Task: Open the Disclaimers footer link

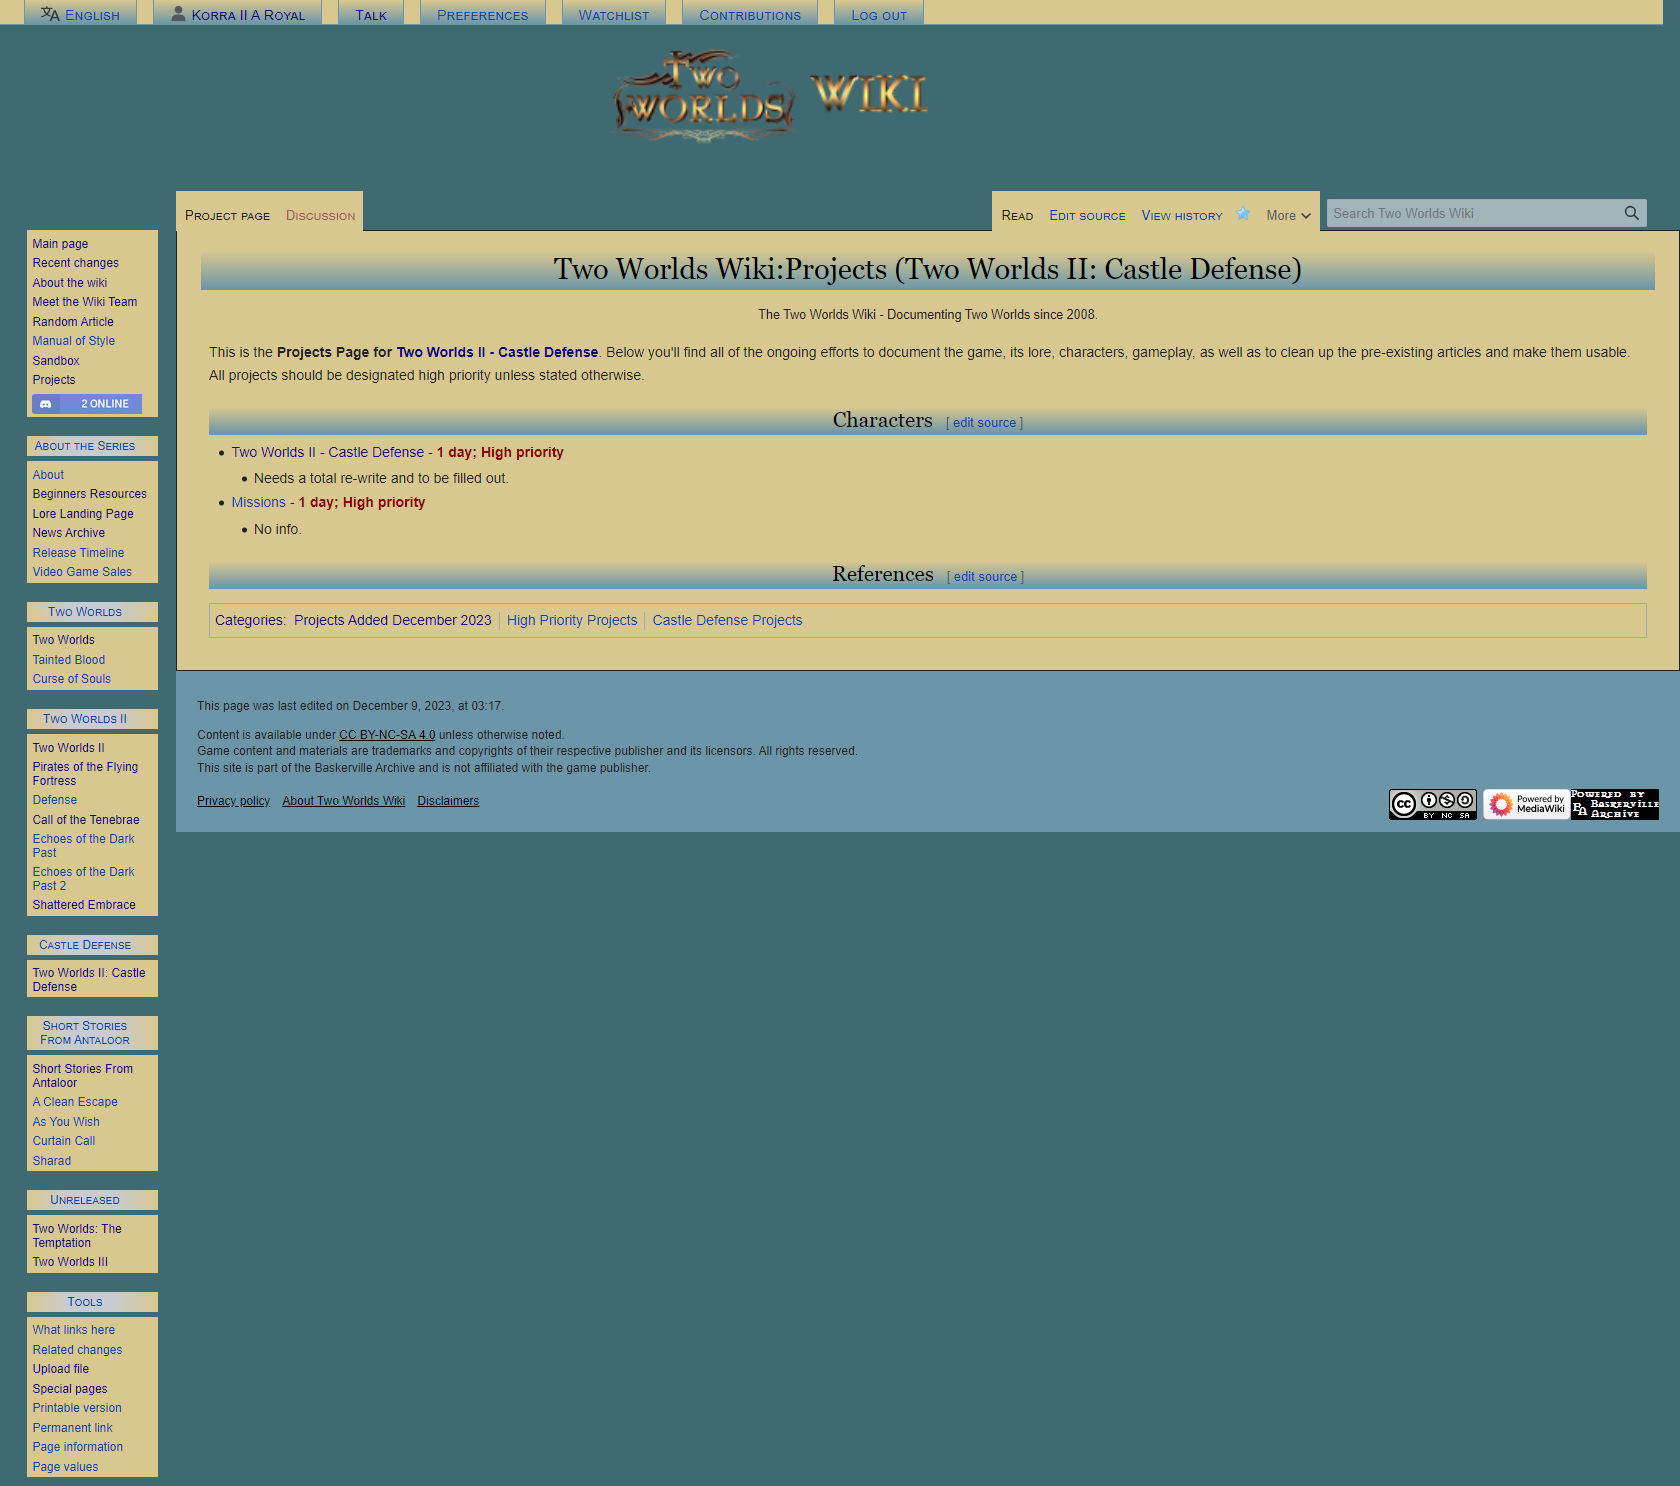Action: [x=448, y=801]
